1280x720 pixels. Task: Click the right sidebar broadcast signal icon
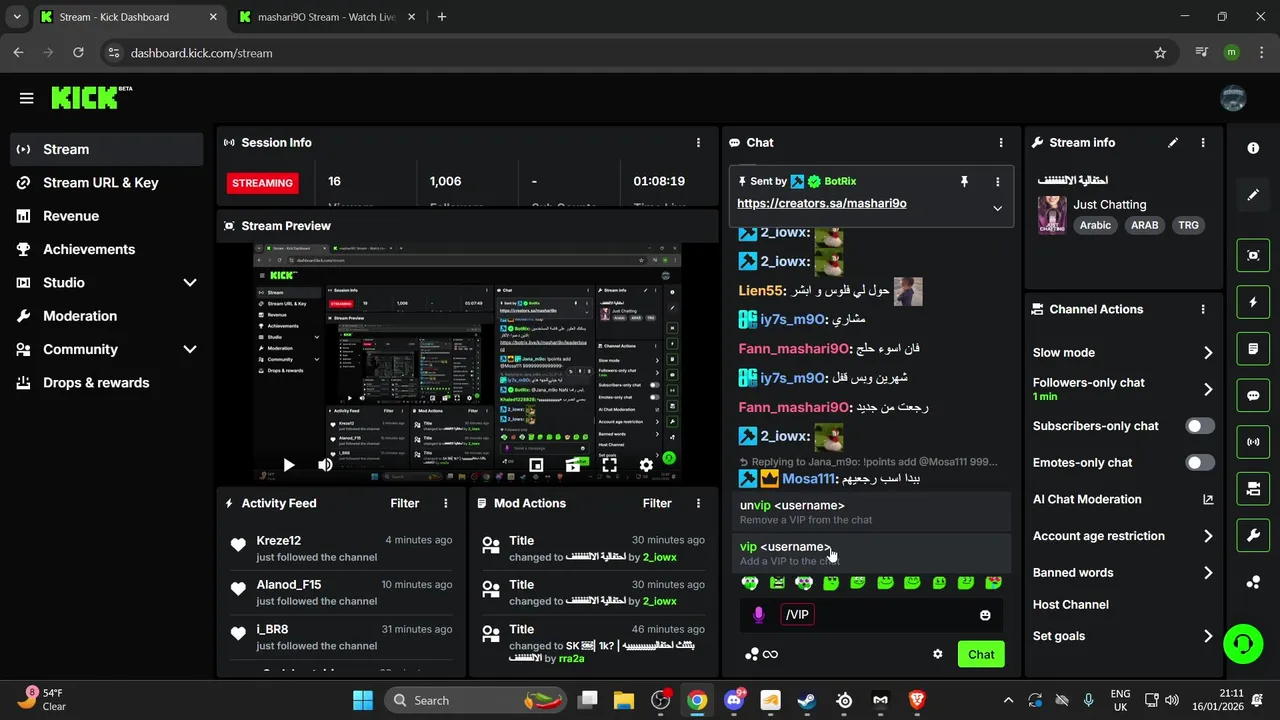coord(1253,442)
